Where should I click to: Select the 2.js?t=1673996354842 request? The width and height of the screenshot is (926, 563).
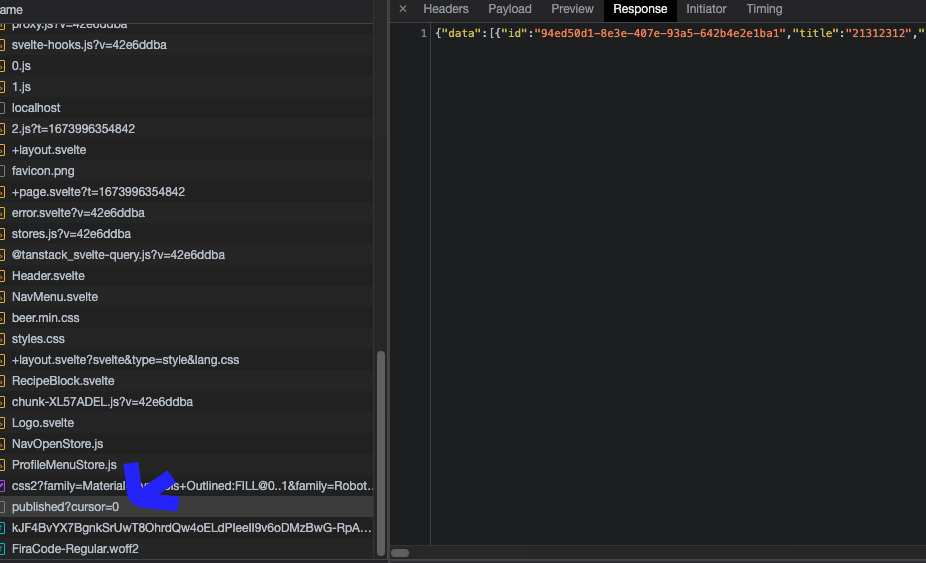click(187, 129)
